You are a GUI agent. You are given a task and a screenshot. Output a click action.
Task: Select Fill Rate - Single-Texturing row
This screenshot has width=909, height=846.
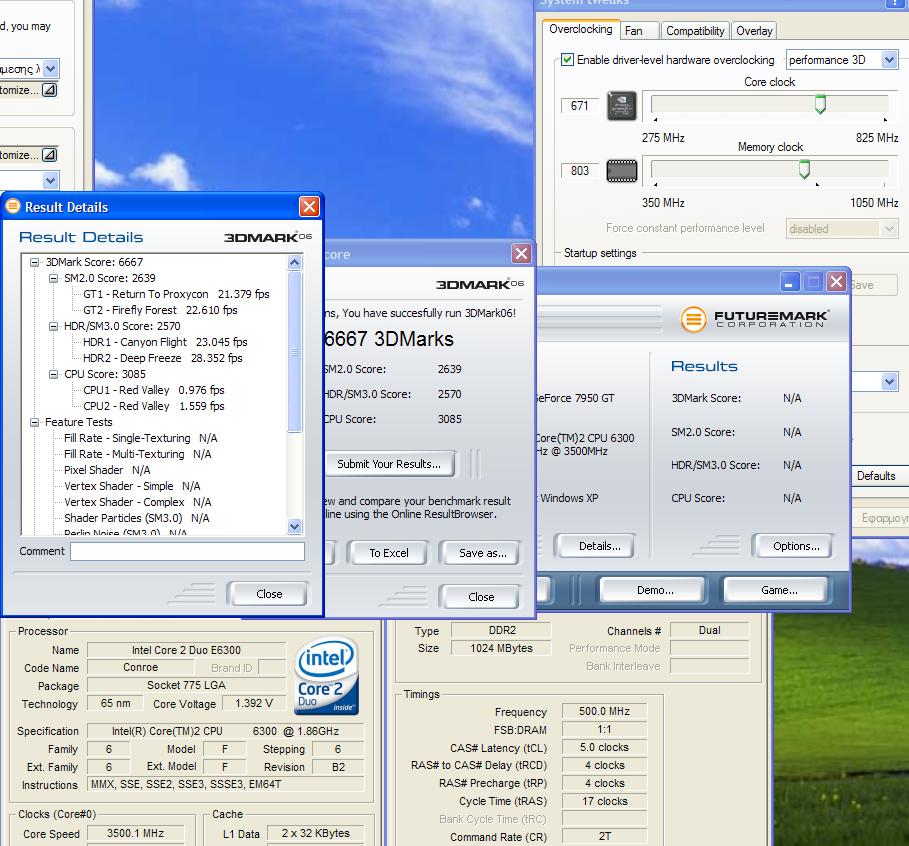141,438
